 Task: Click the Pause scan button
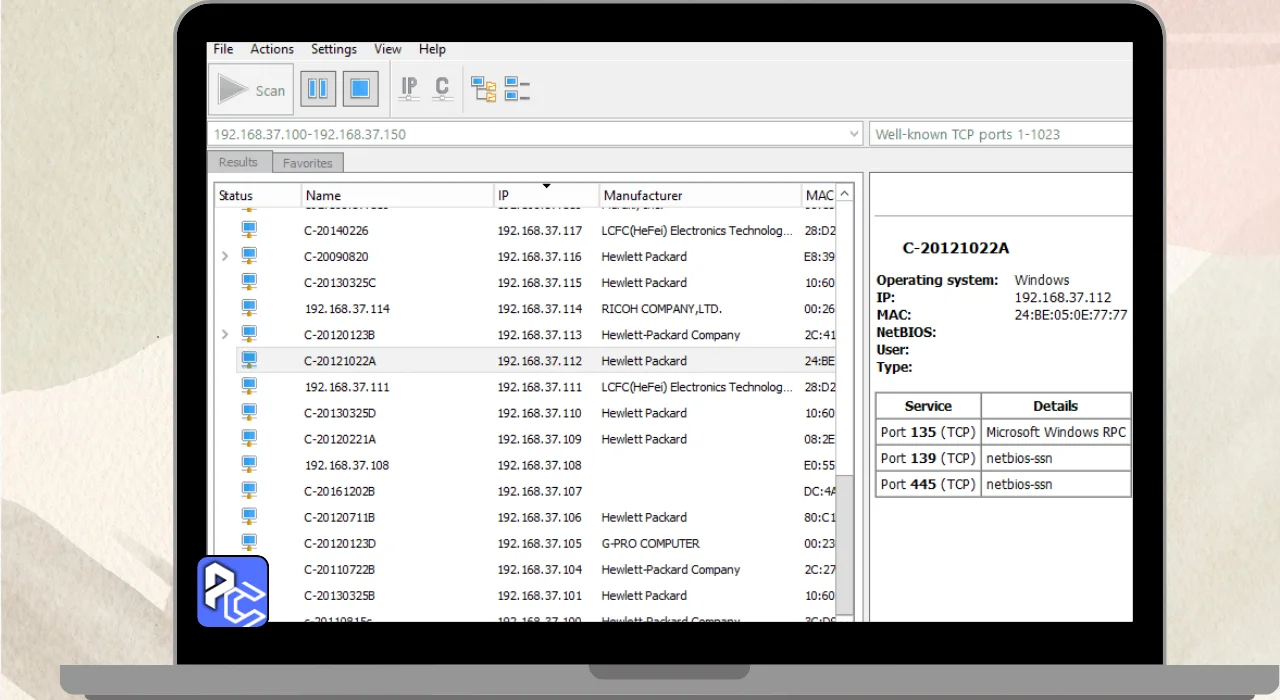[x=318, y=89]
